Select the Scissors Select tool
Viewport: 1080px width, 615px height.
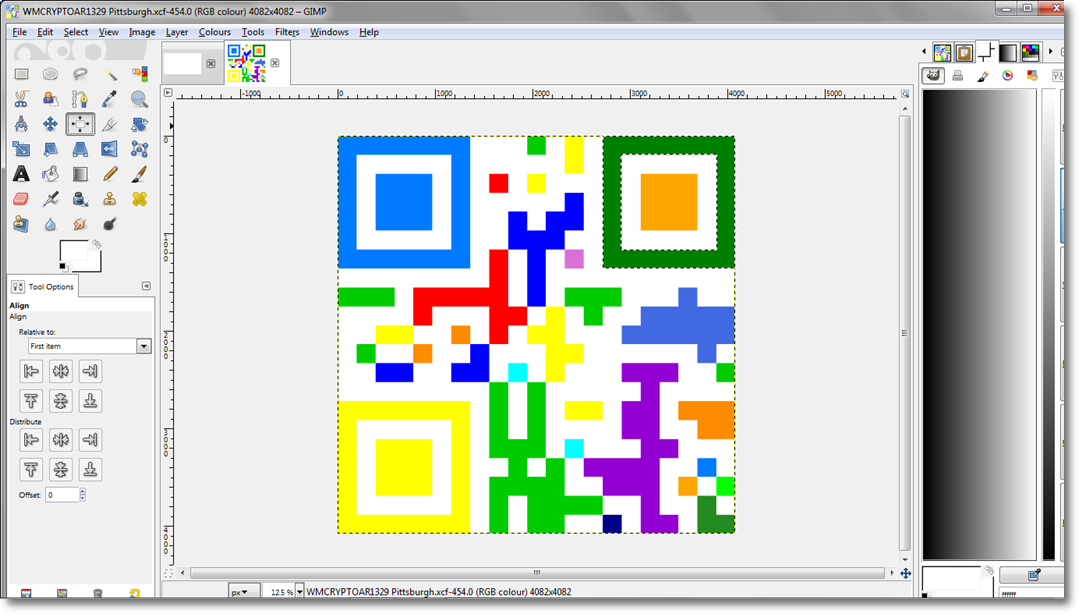click(21, 99)
